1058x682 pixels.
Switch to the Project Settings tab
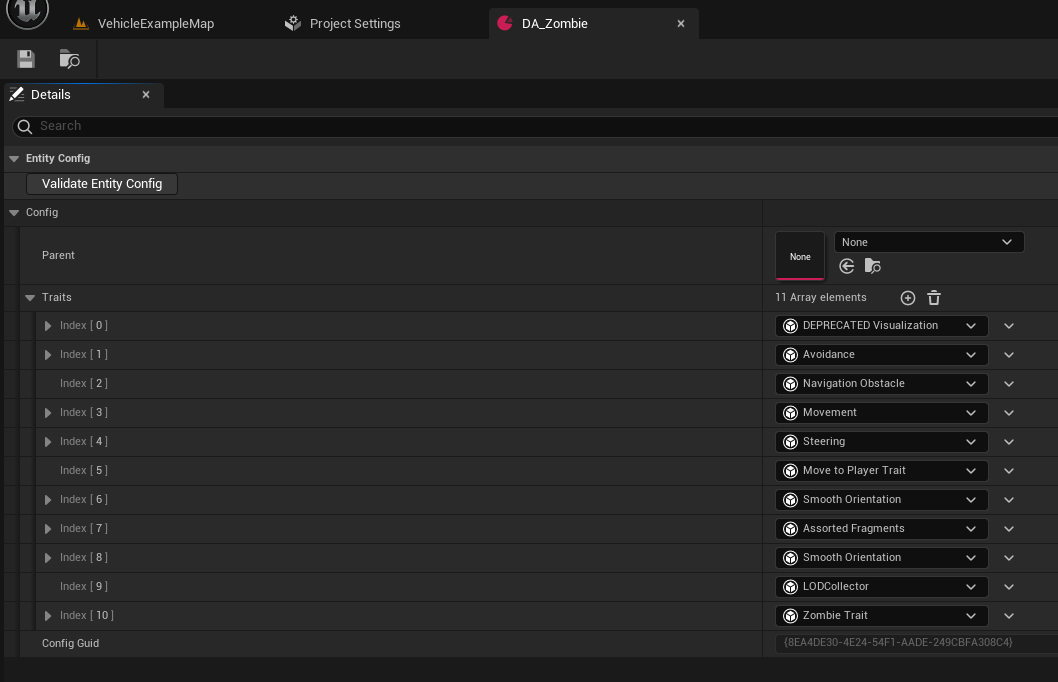pos(354,23)
